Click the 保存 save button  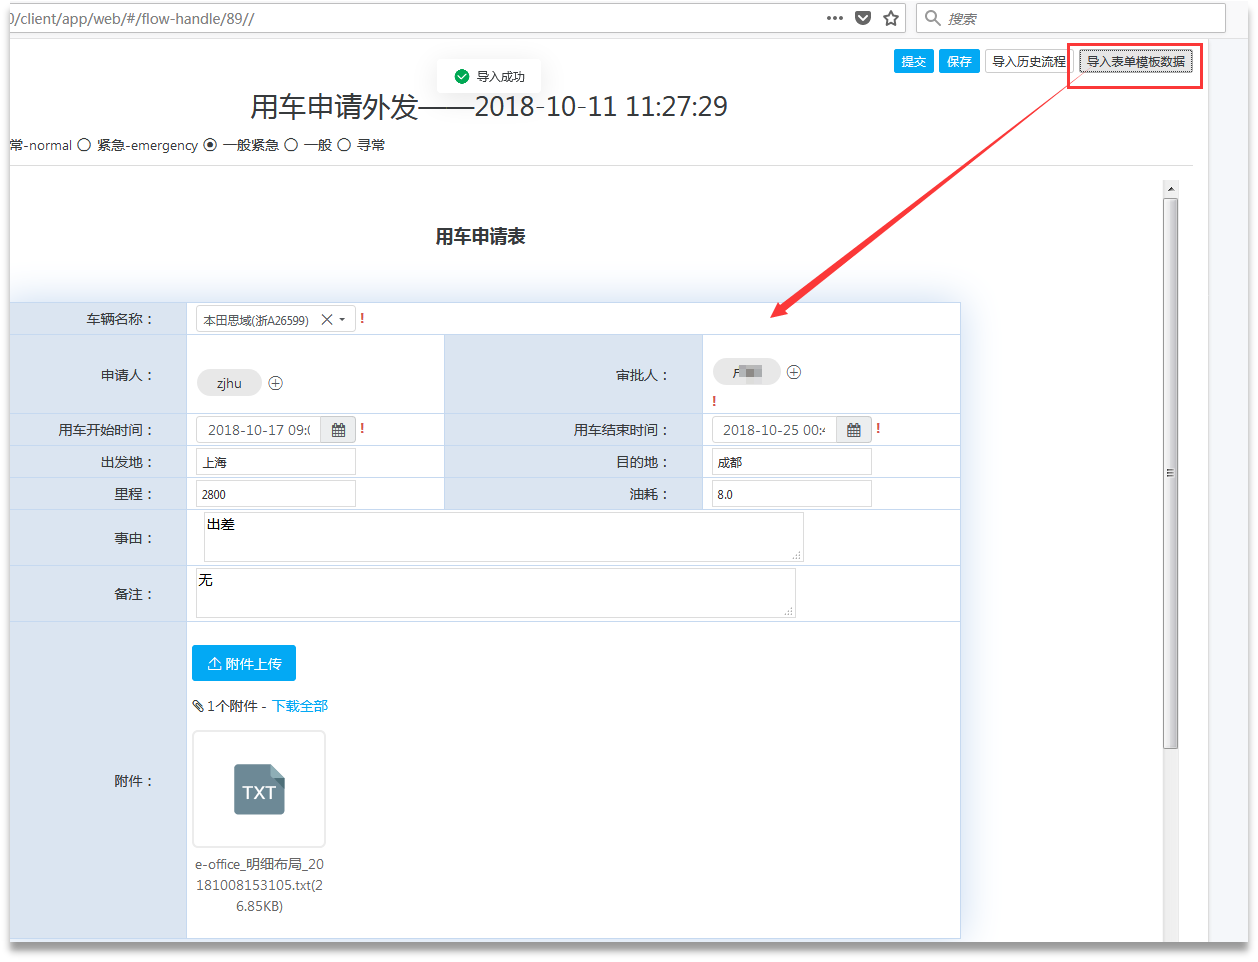pos(959,61)
